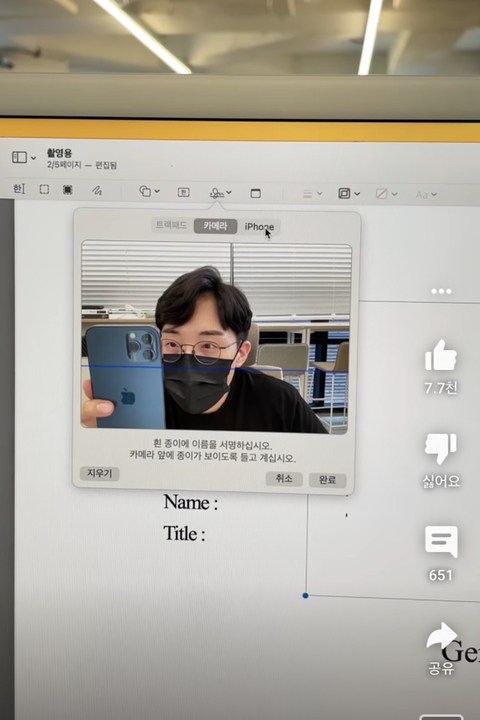Click the camera preview image
Image resolution: width=480 pixels, height=720 pixels.
(x=215, y=338)
